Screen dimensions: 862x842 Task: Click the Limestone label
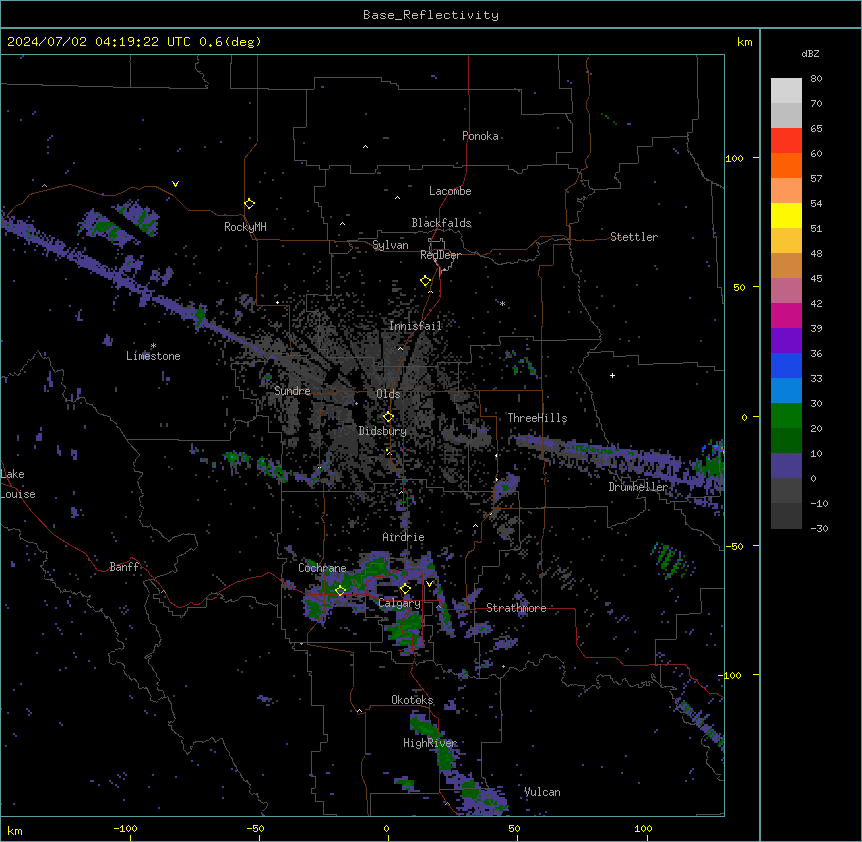coord(153,356)
